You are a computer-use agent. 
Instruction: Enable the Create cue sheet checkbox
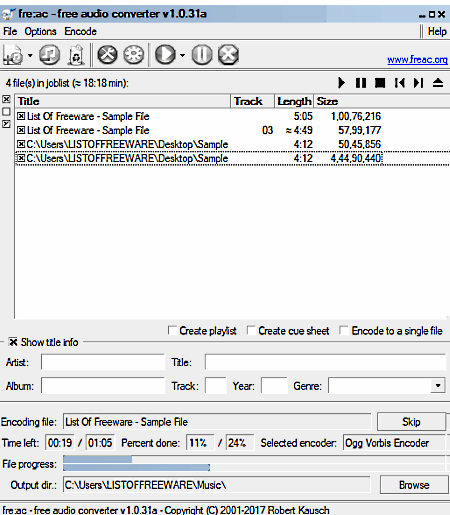(251, 330)
